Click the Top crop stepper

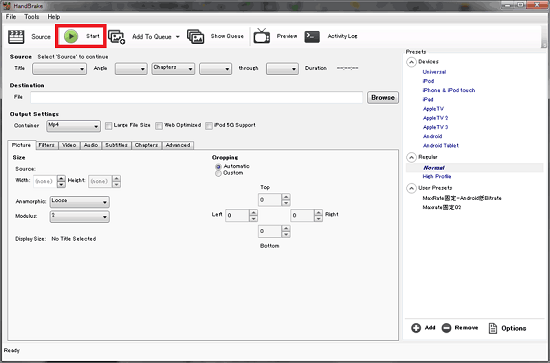point(286,200)
